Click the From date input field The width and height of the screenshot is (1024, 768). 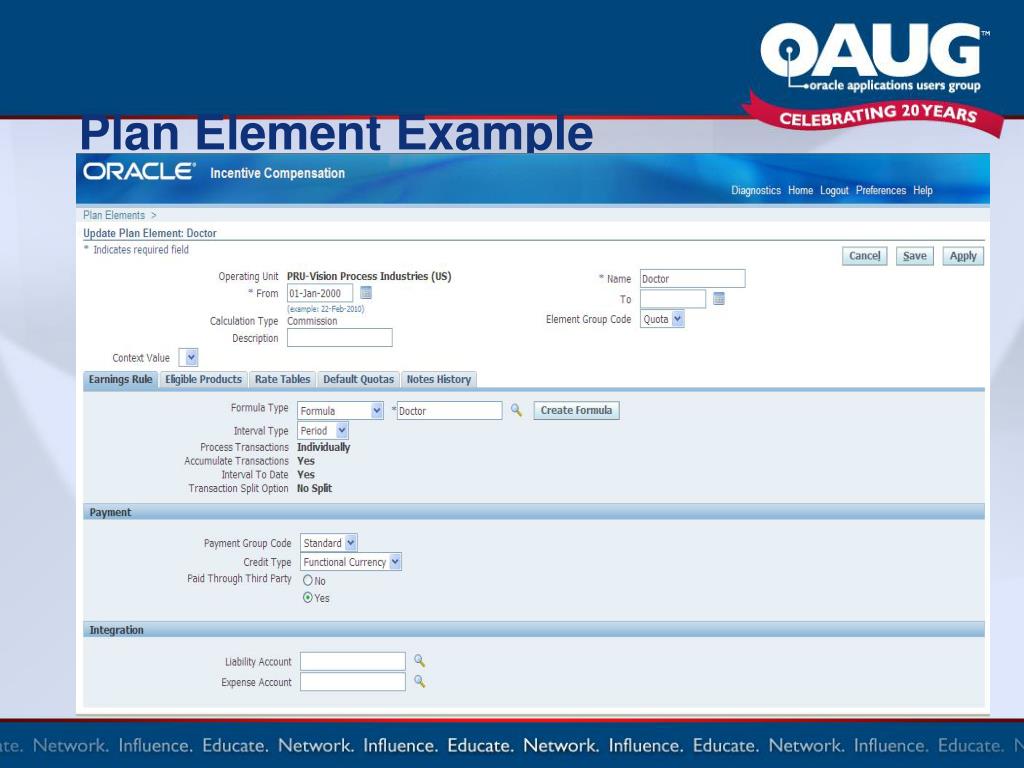pos(320,293)
